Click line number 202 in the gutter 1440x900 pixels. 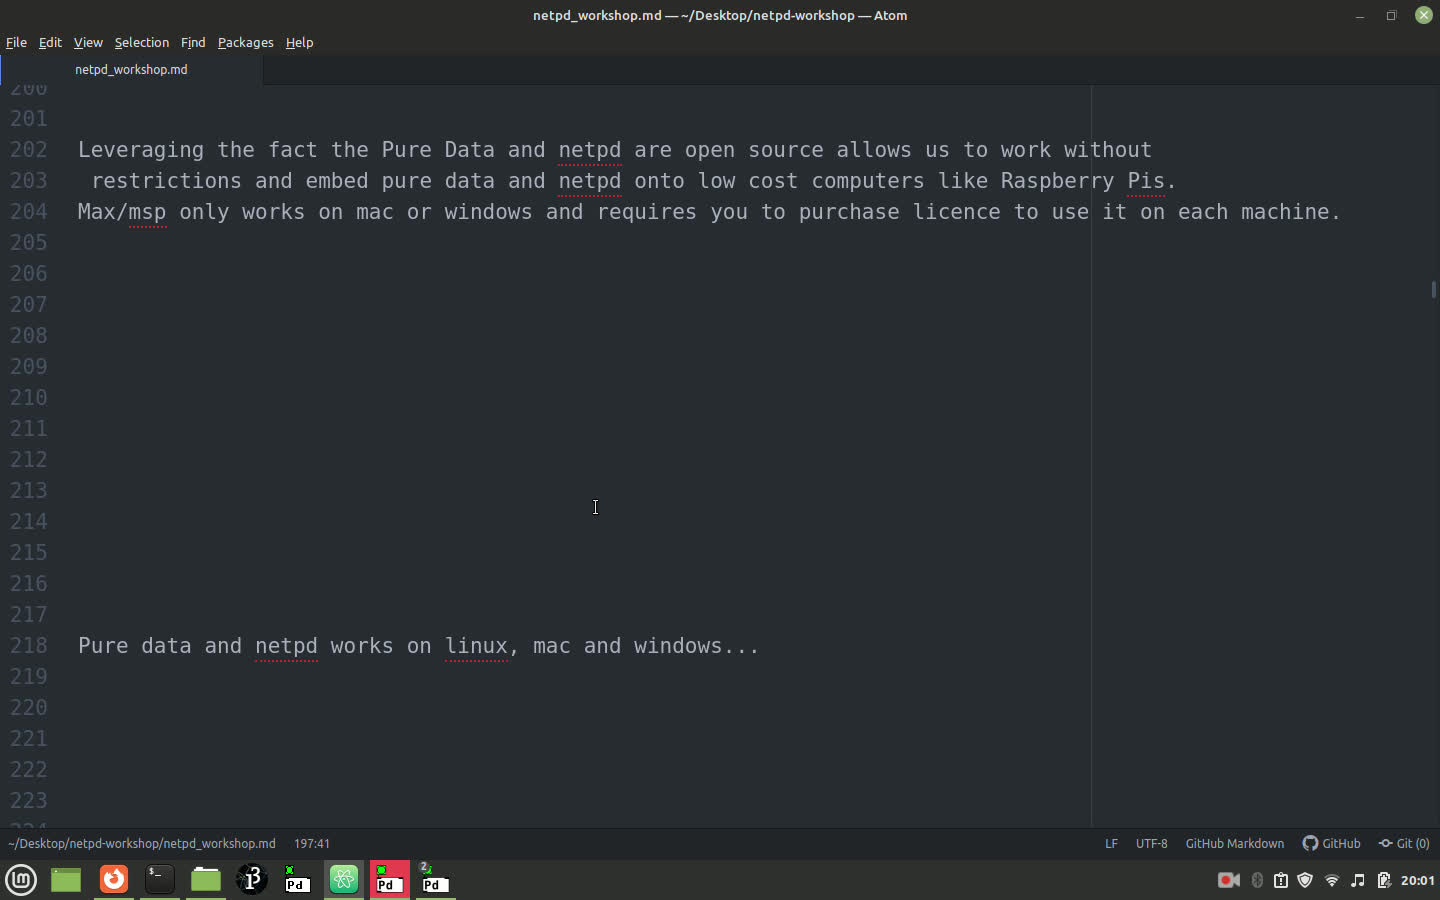pyautogui.click(x=28, y=150)
